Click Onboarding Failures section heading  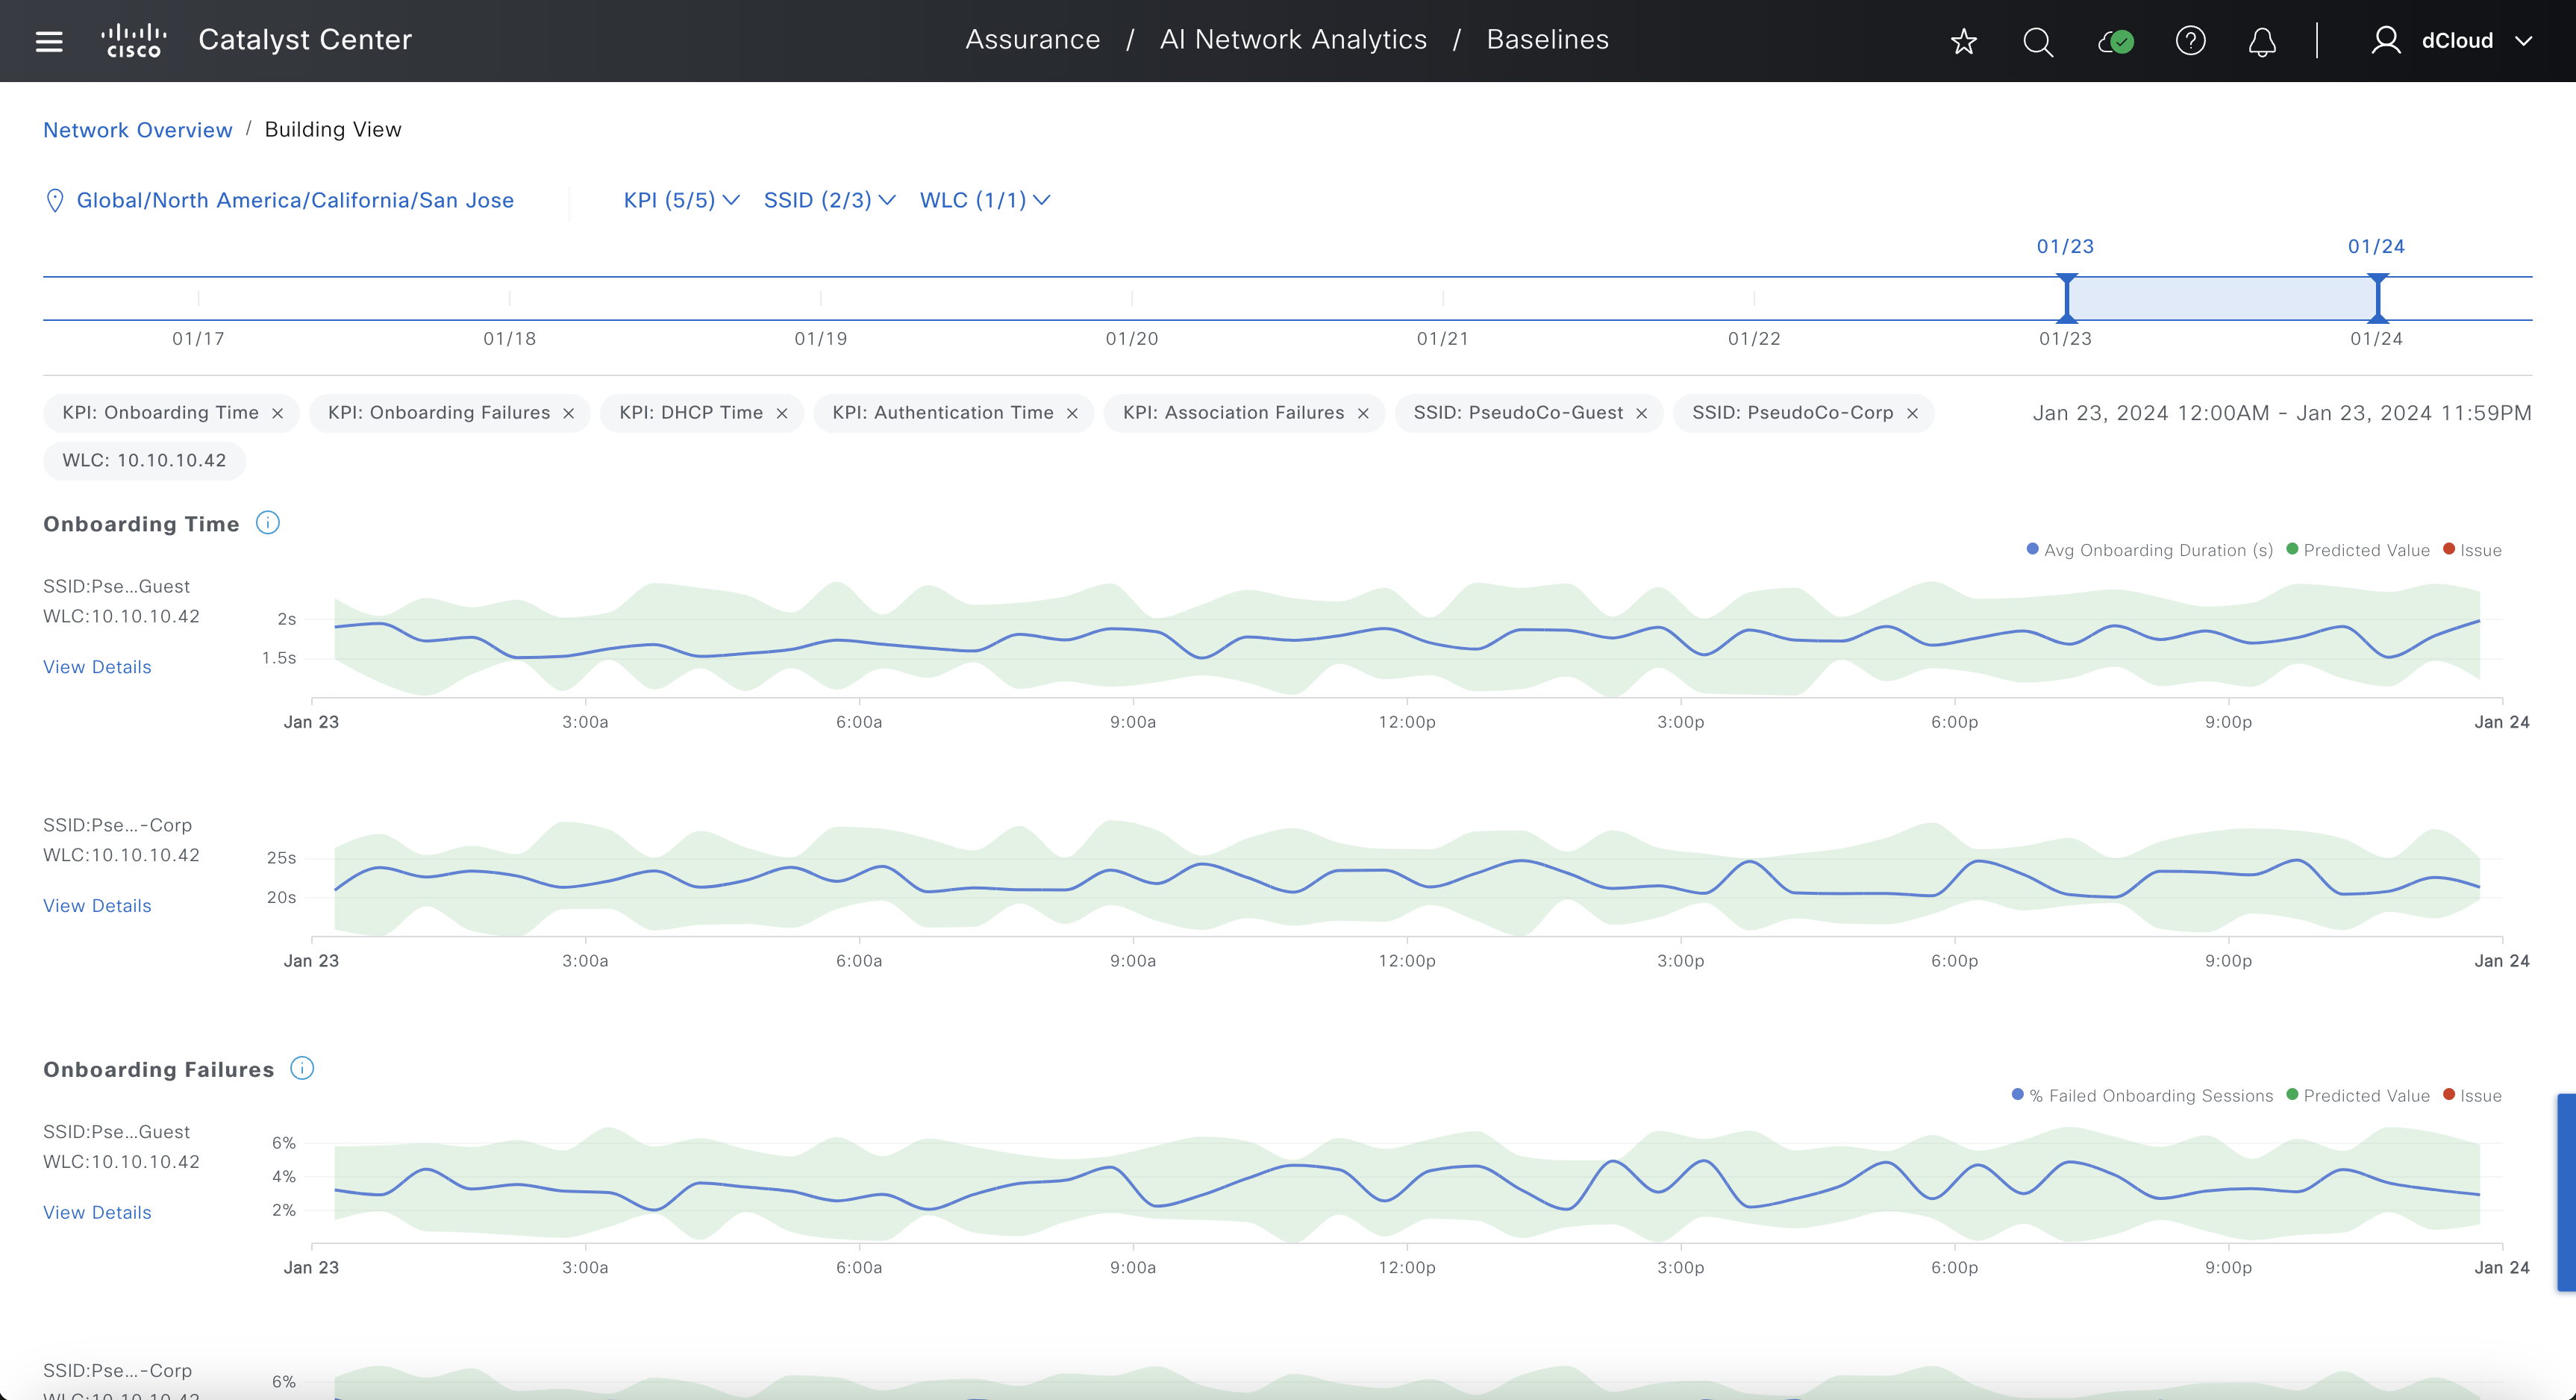coord(158,1069)
